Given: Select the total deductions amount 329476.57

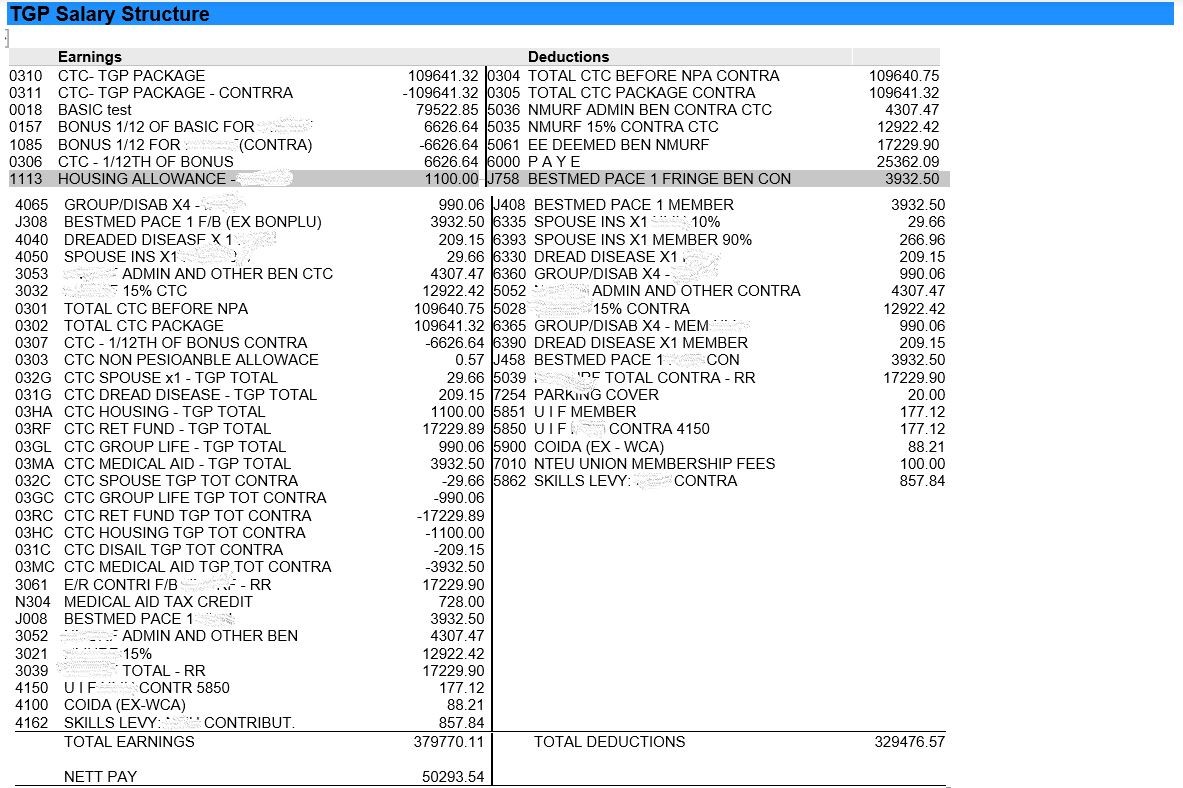Looking at the screenshot, I should [909, 742].
